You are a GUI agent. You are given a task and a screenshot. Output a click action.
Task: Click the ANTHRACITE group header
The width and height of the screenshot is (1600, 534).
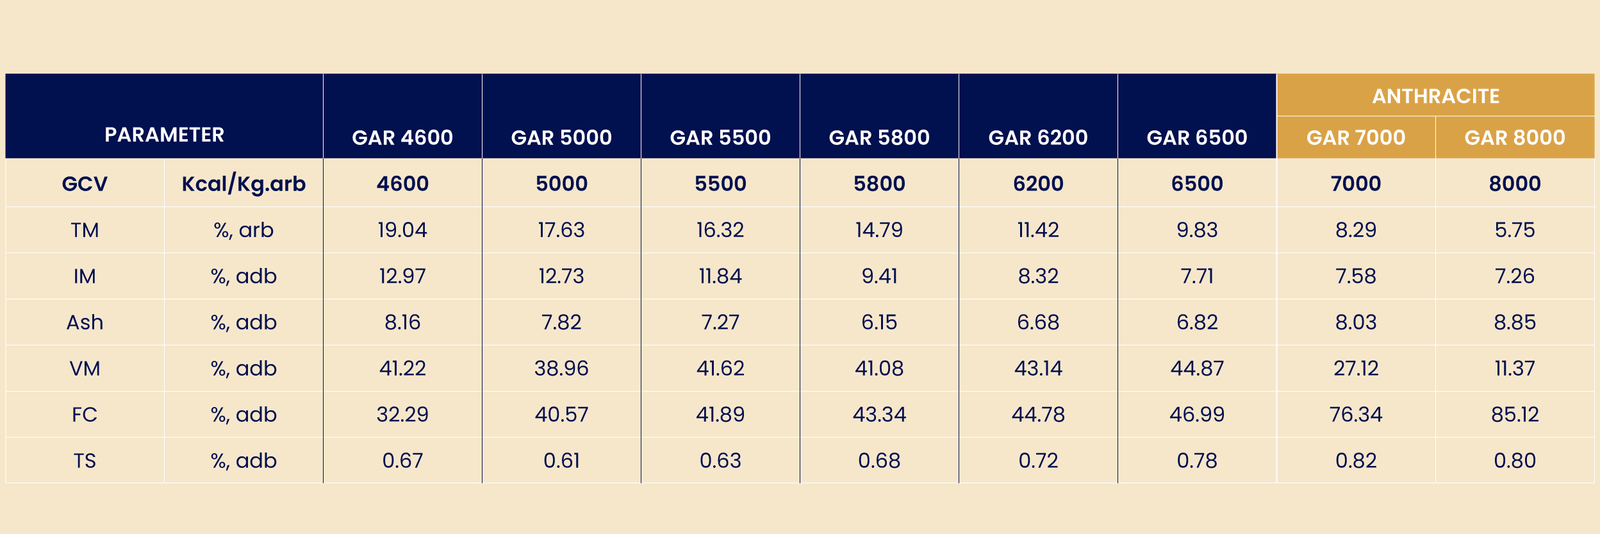click(1435, 96)
